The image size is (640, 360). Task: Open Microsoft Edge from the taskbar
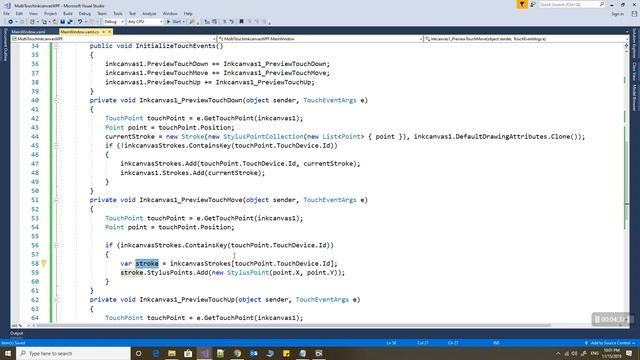[x=156, y=353]
